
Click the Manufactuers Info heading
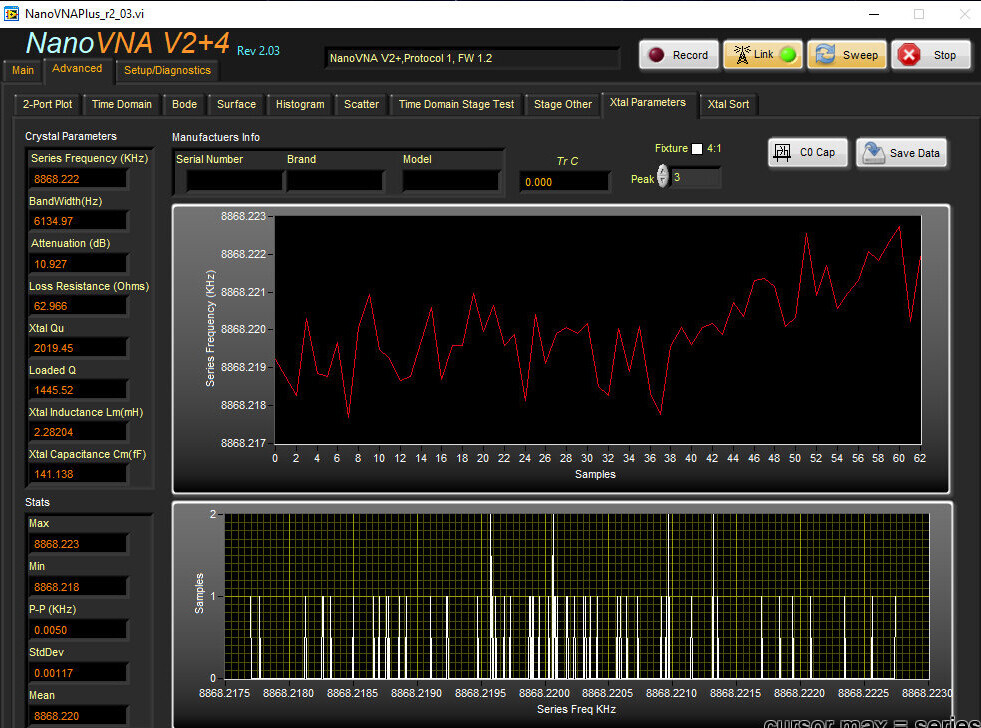[216, 137]
